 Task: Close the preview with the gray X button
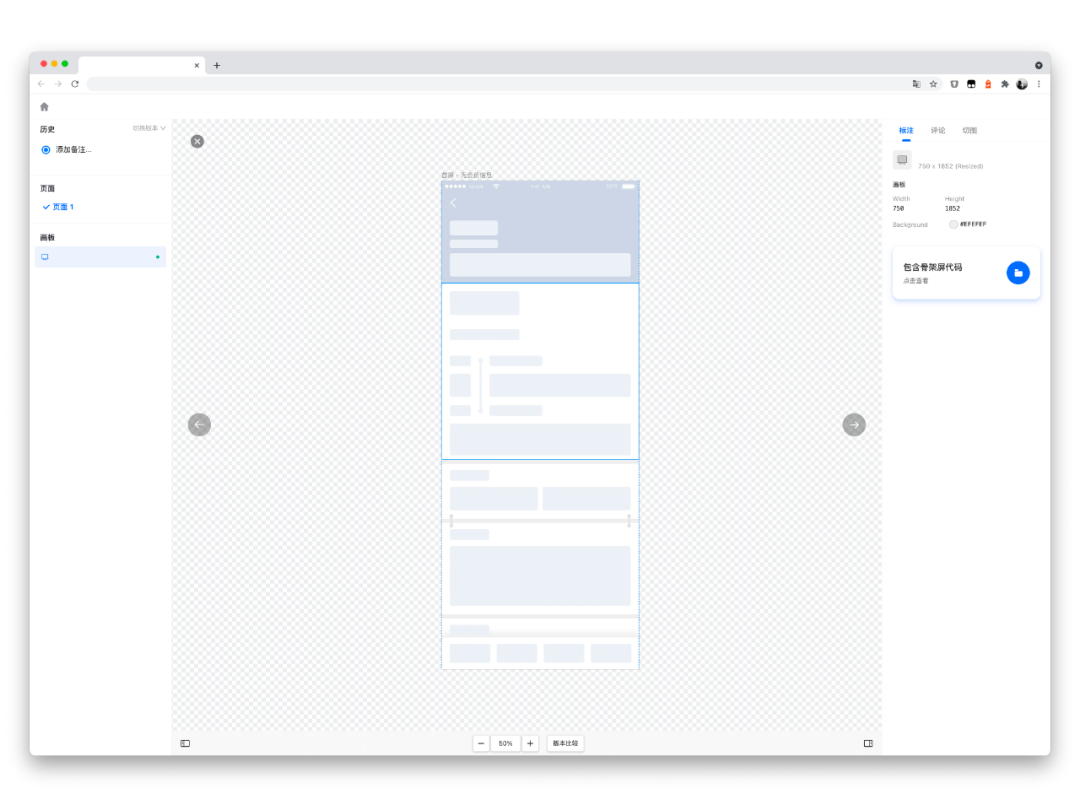coord(197,141)
